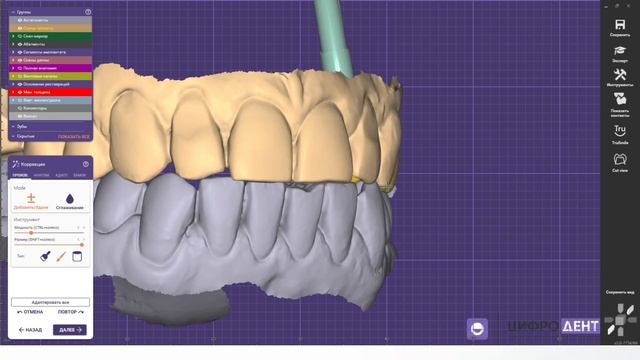Click the help icon in Группы panel
Image resolution: width=640 pixels, height=360 pixels.
(x=88, y=12)
